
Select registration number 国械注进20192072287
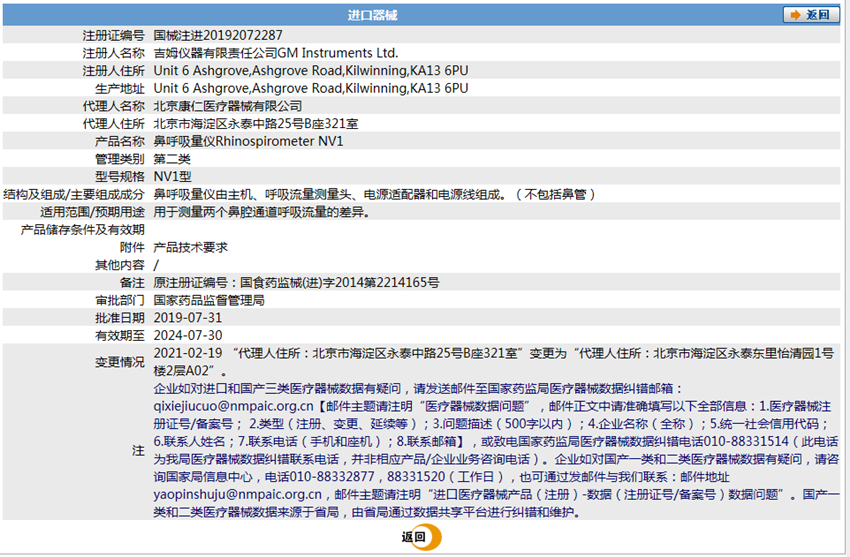218,35
